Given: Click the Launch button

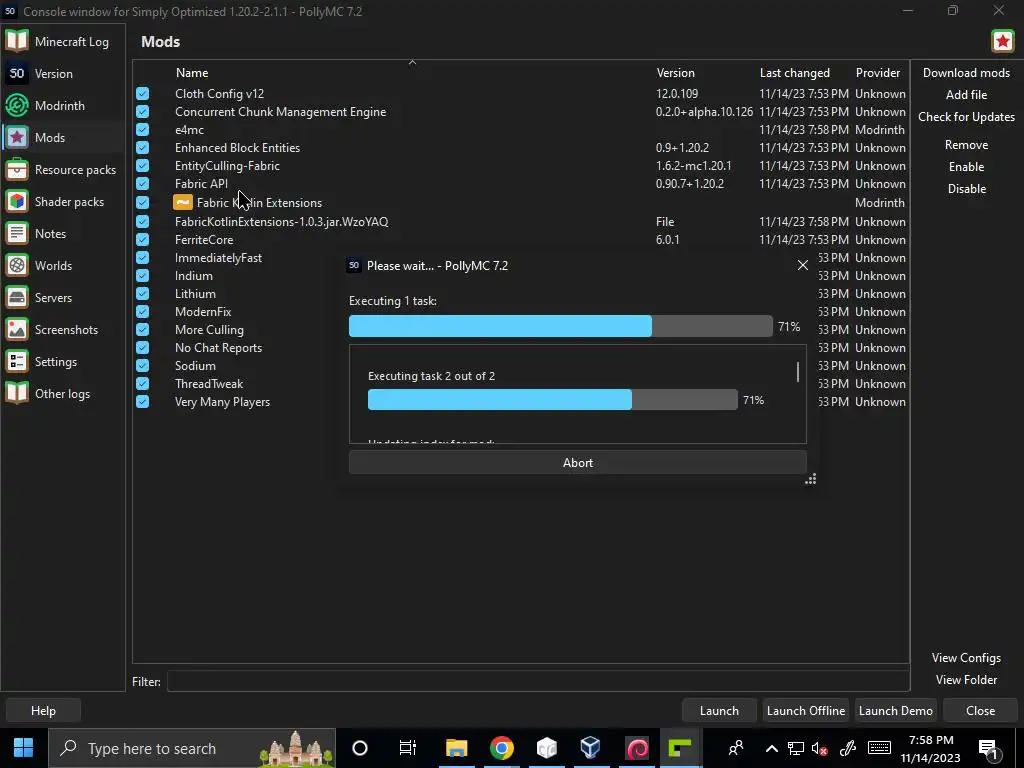Looking at the screenshot, I should click(719, 711).
